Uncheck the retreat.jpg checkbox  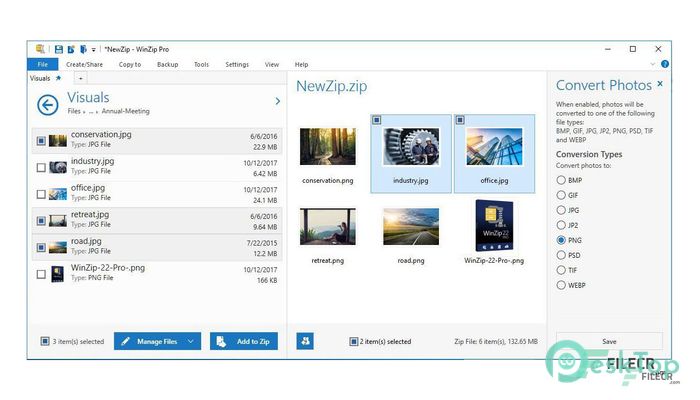coord(41,221)
